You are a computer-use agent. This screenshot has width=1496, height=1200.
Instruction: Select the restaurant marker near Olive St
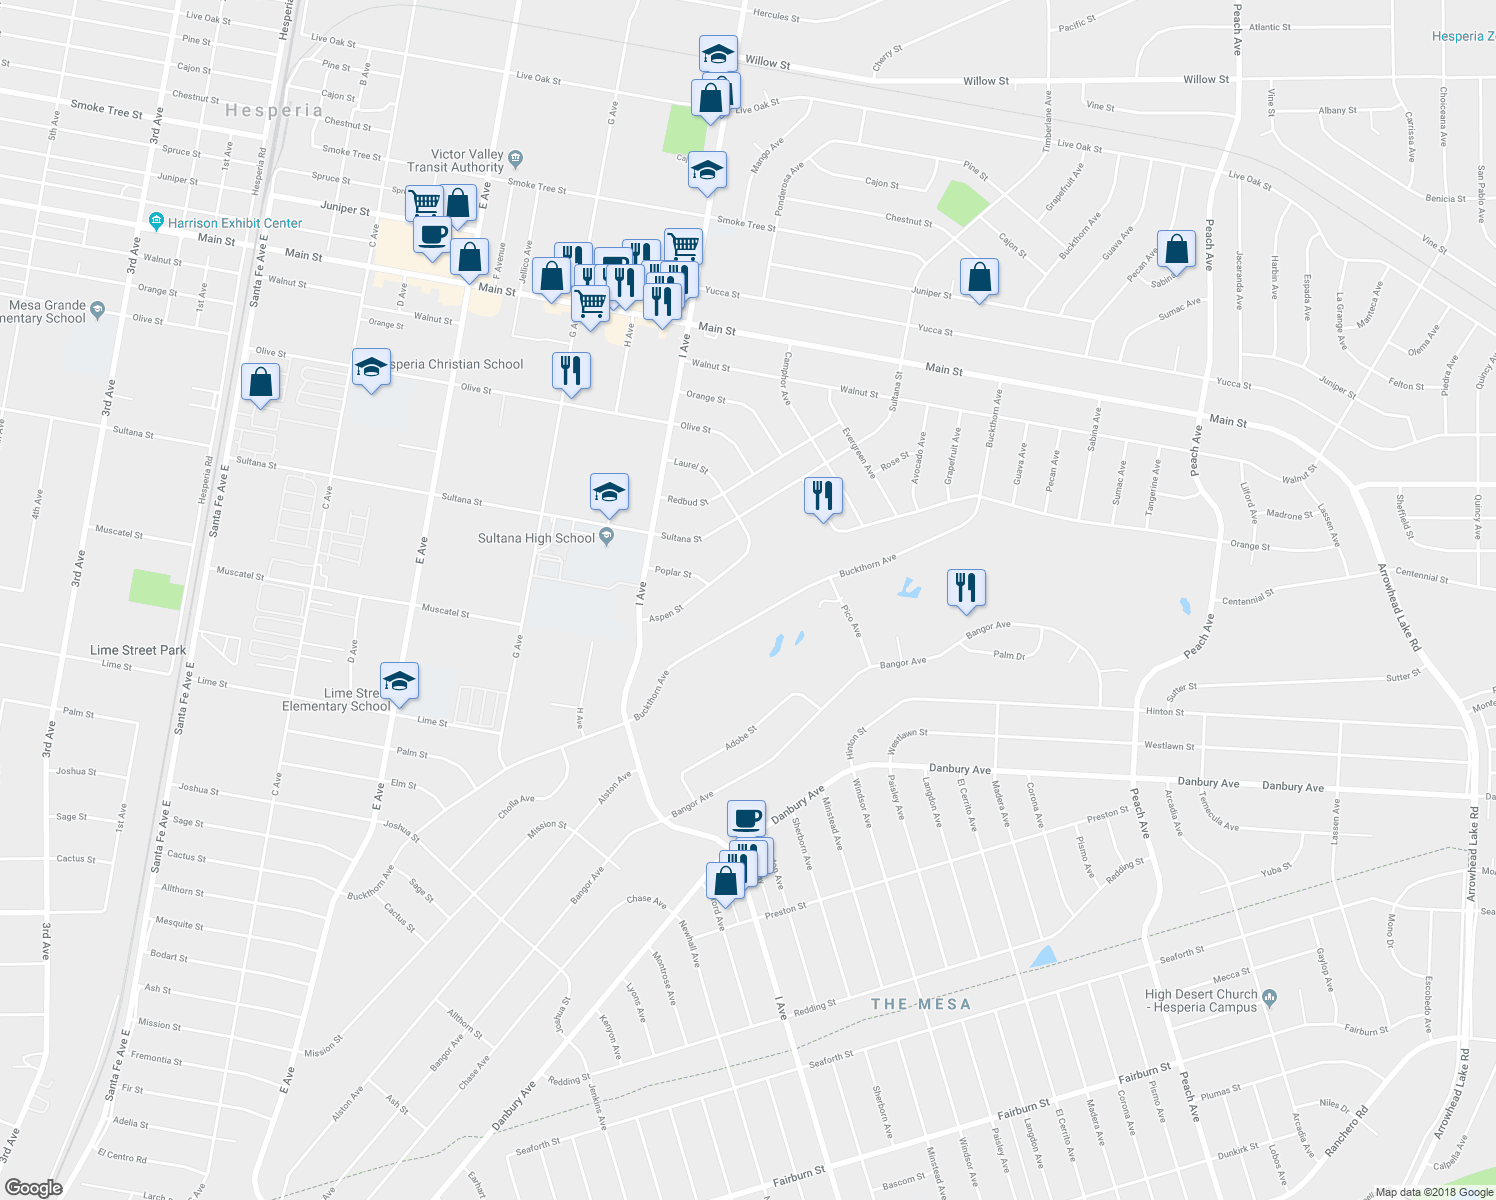tap(572, 371)
